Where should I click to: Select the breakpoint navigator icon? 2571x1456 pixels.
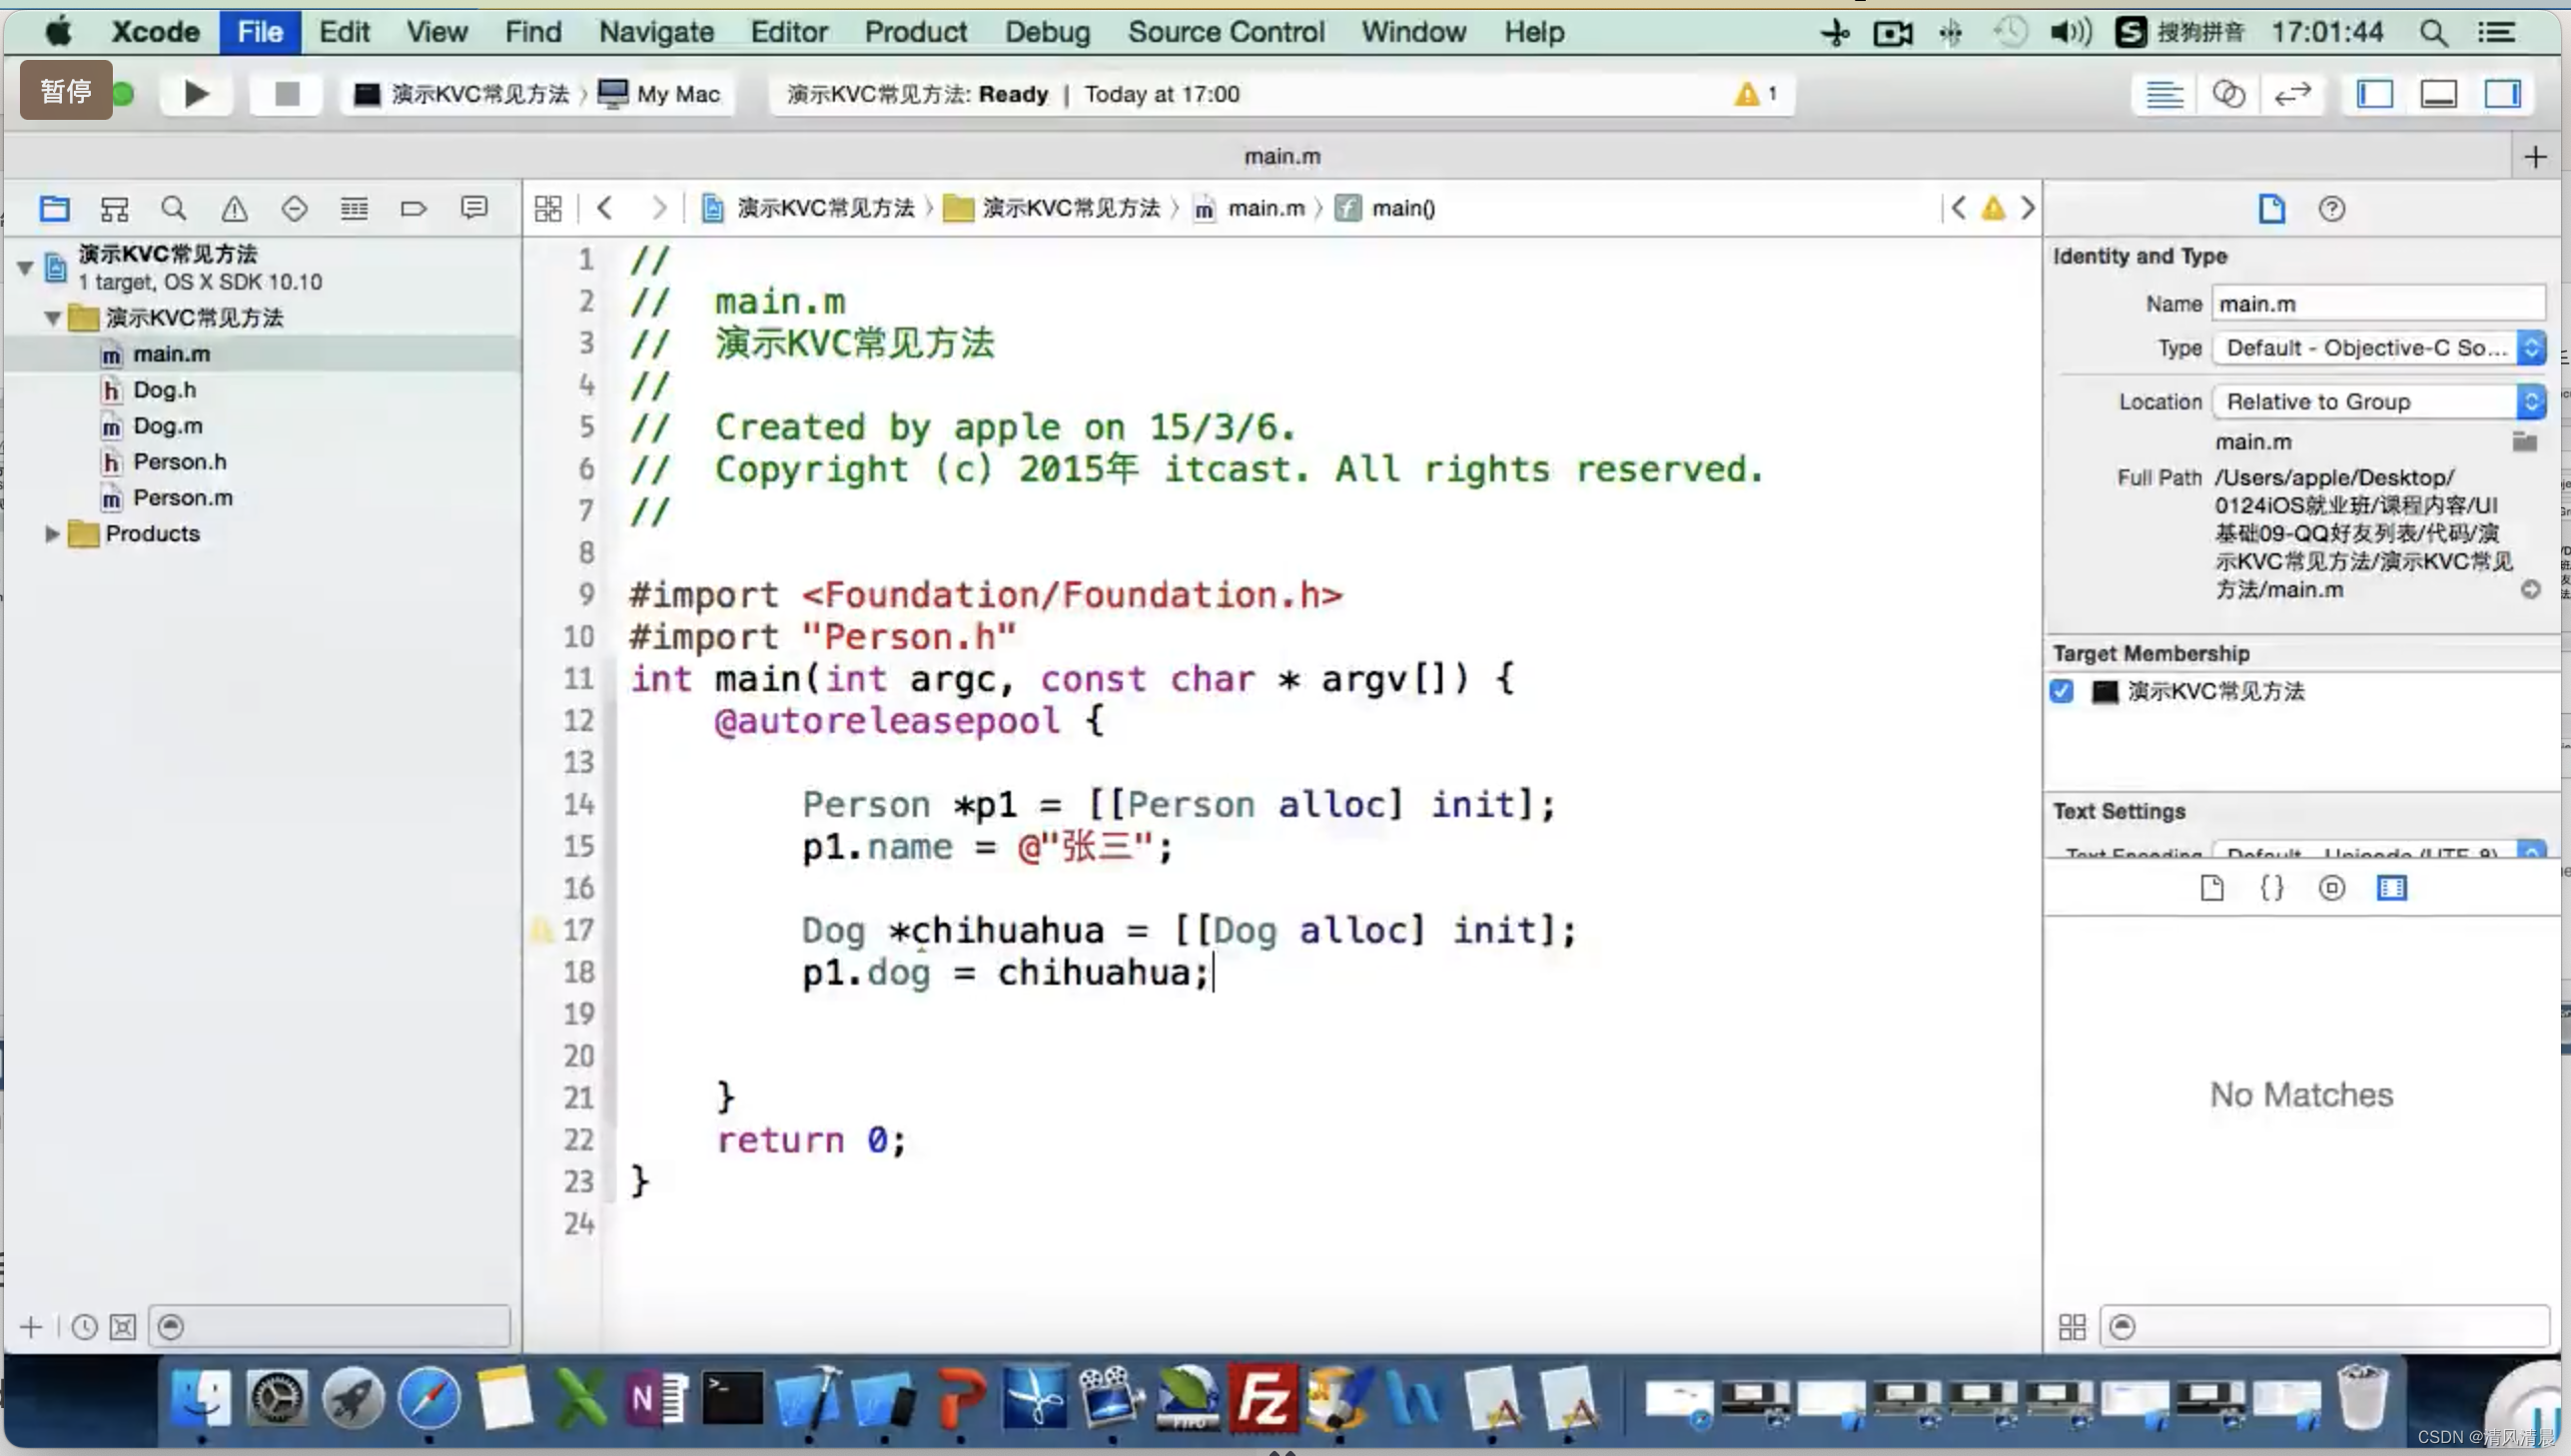[x=414, y=207]
